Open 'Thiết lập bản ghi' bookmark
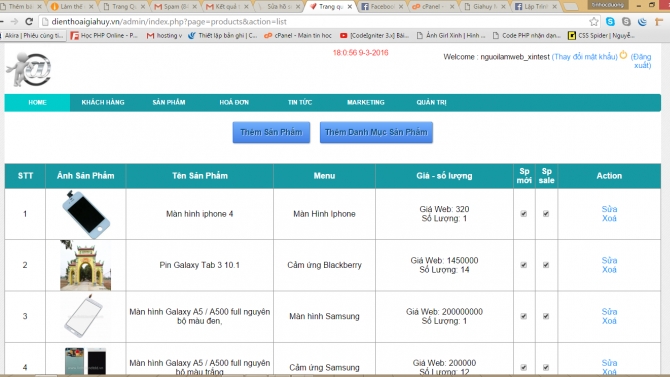Viewport: 670px width, 377px height. (x=223, y=35)
